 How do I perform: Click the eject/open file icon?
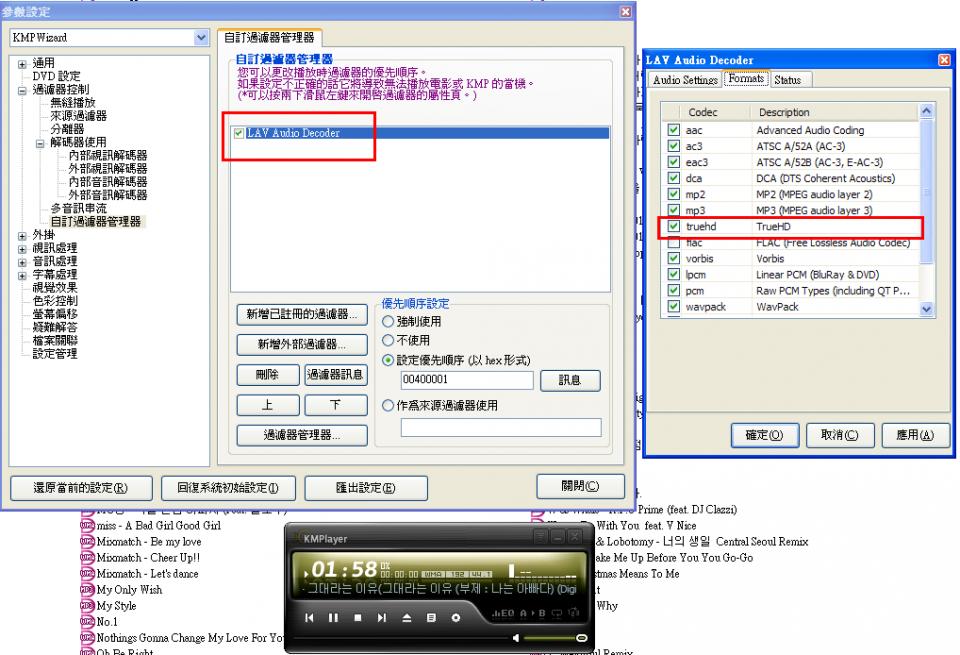[406, 619]
